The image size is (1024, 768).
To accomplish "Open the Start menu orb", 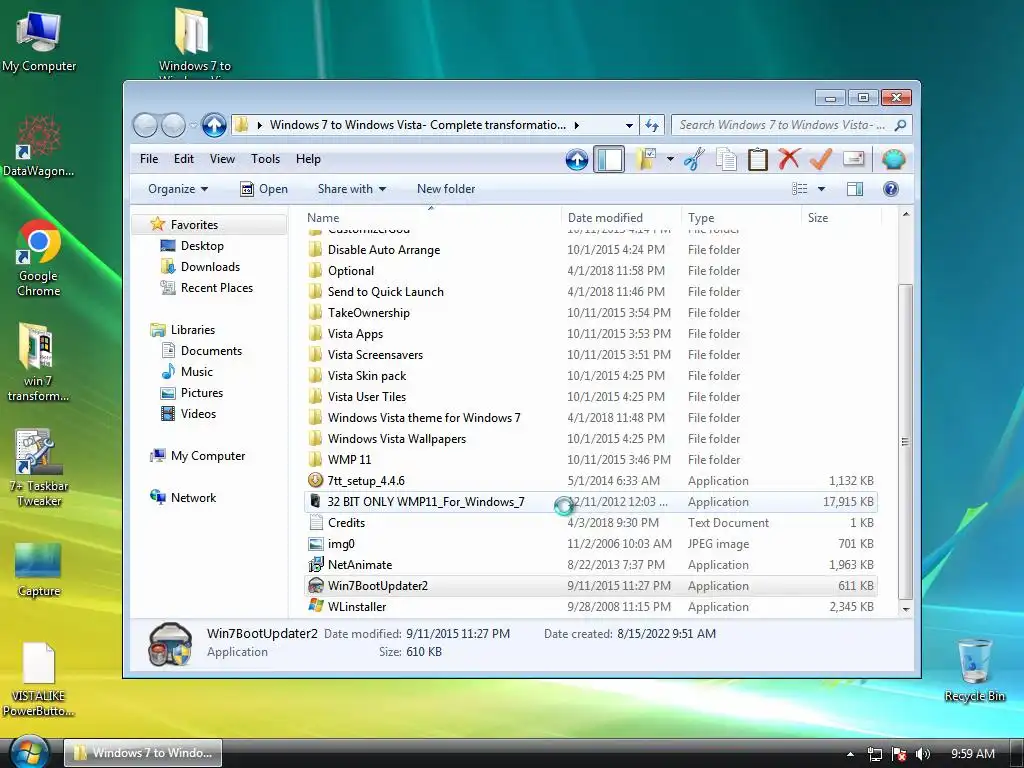I will (29, 752).
